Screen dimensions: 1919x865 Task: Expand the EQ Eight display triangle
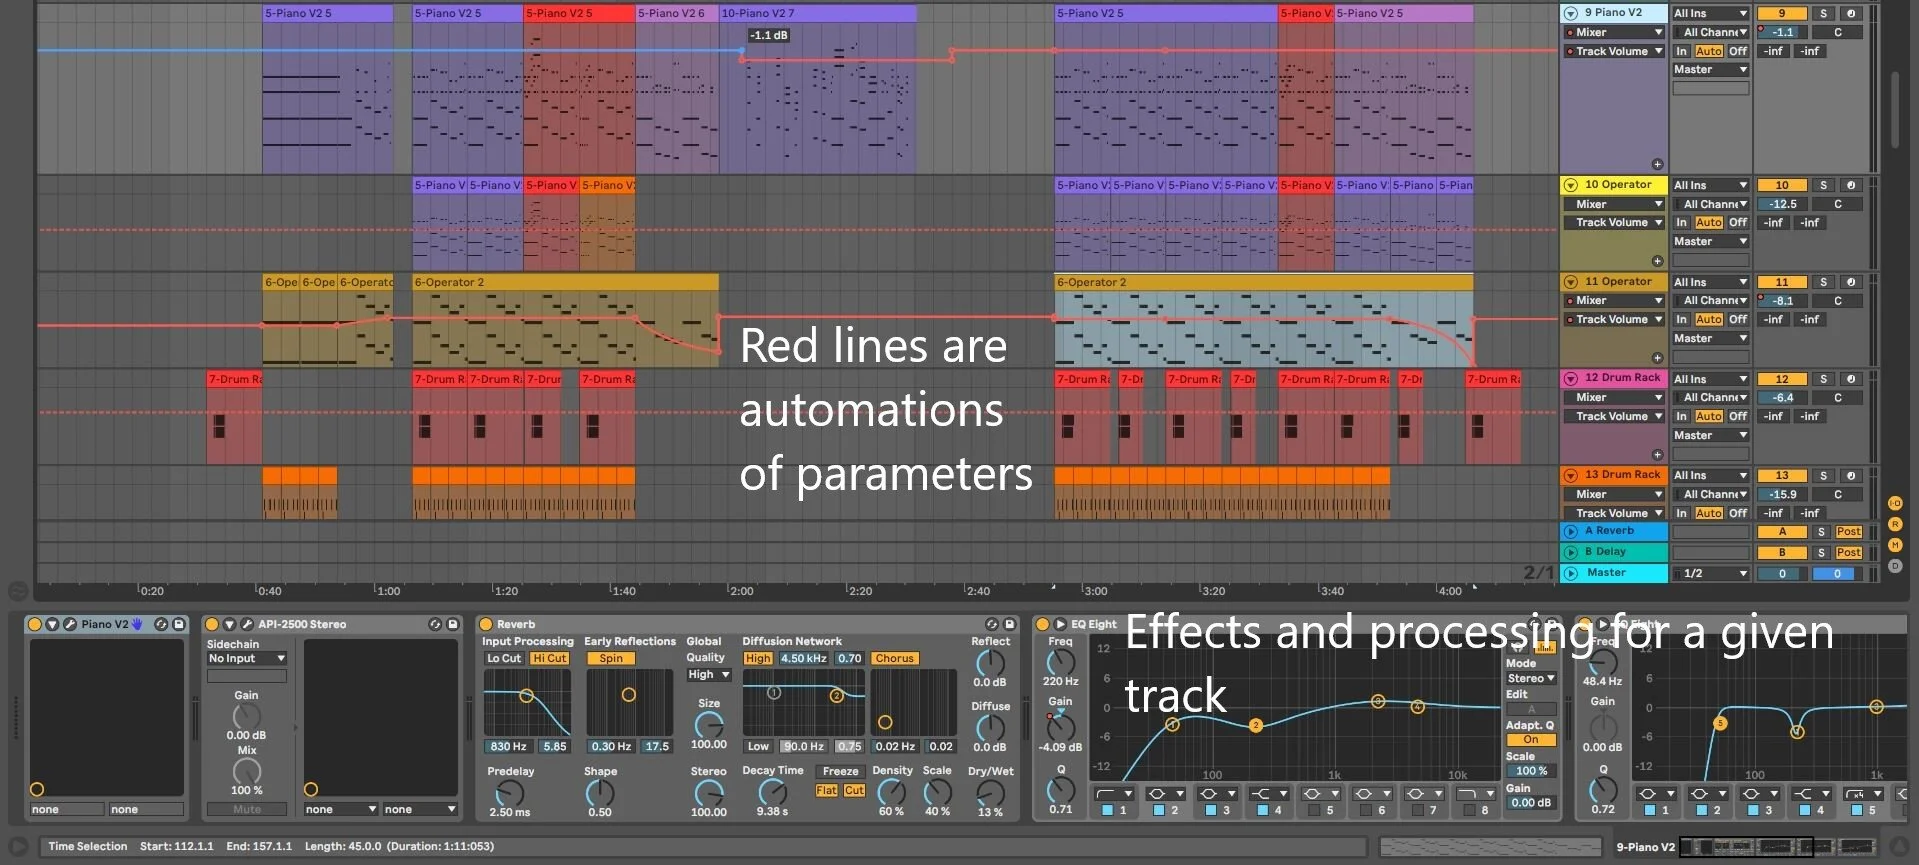pyautogui.click(x=1061, y=624)
